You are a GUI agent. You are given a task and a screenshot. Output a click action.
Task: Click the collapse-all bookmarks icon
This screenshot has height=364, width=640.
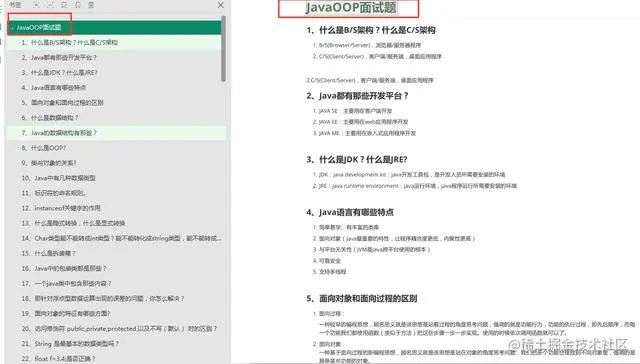[50, 5]
